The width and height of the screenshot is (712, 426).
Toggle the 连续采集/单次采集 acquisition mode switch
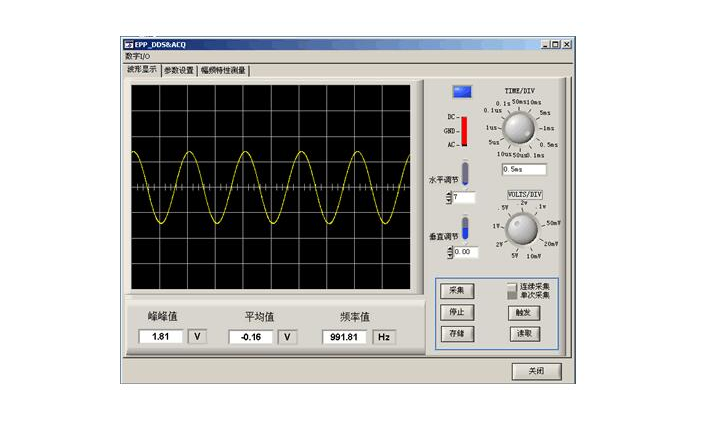pyautogui.click(x=512, y=291)
